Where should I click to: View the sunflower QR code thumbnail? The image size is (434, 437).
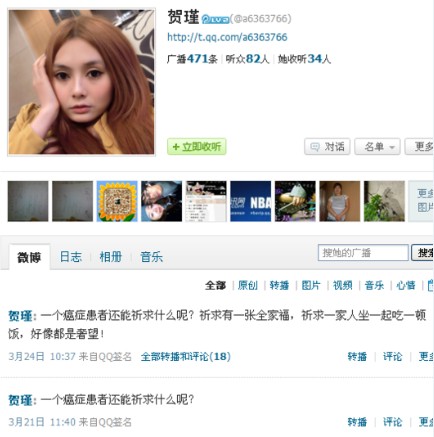(x=117, y=201)
